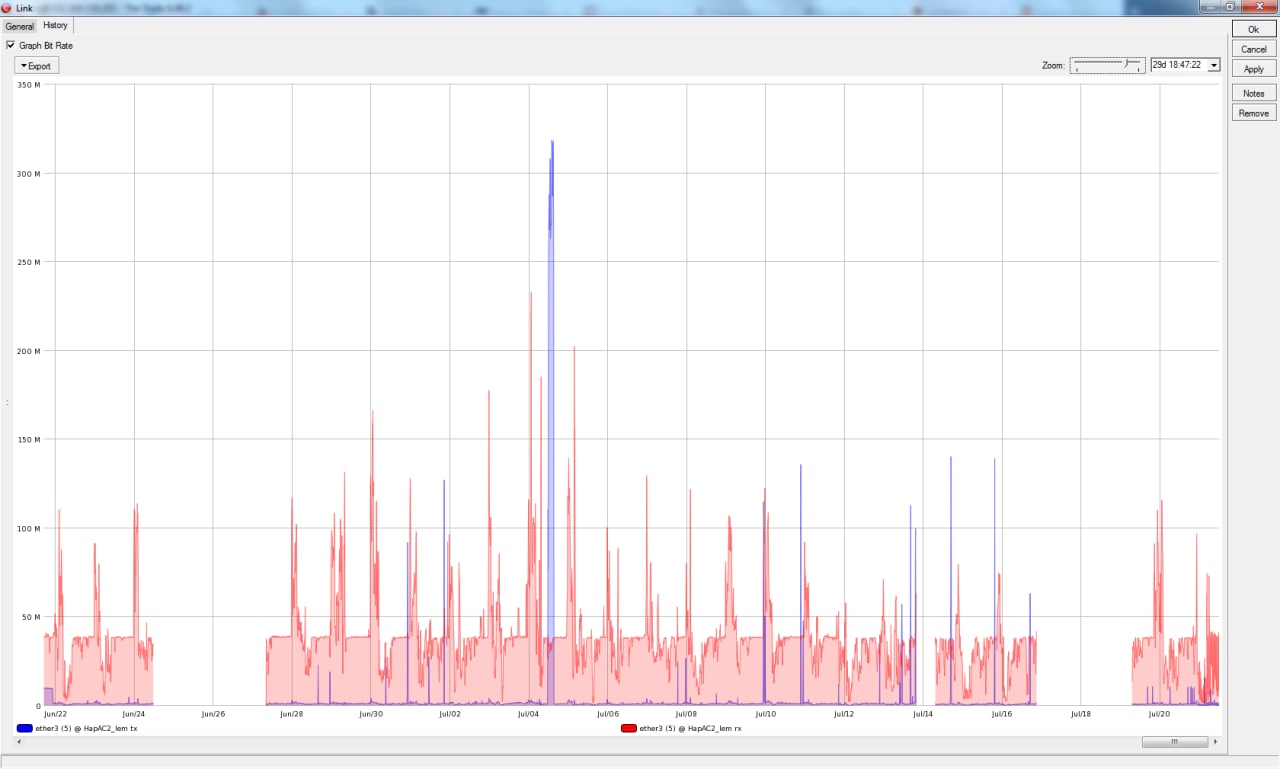Image resolution: width=1280 pixels, height=769 pixels.
Task: Click the 150 M axis label
Action: point(30,440)
